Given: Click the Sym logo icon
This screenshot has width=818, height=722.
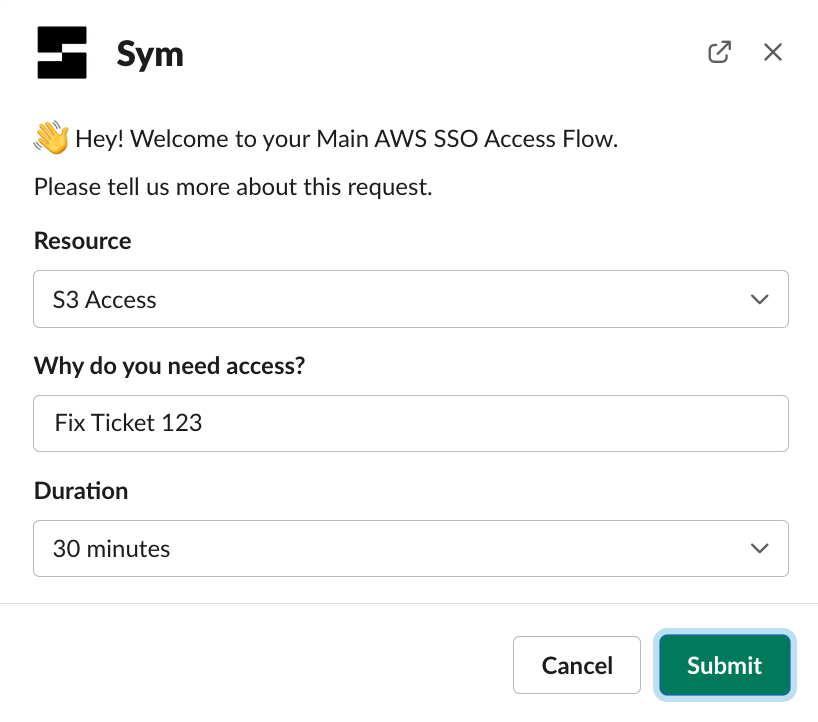Looking at the screenshot, I should [62, 53].
